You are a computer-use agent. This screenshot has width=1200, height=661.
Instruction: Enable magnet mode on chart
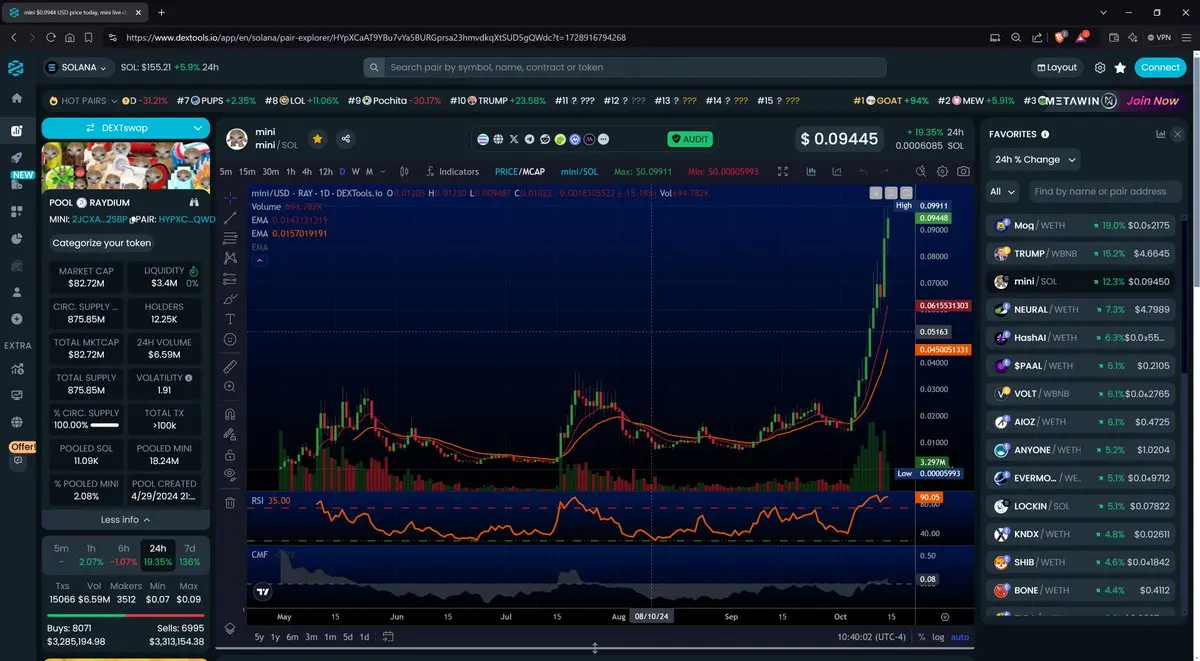pyautogui.click(x=230, y=414)
